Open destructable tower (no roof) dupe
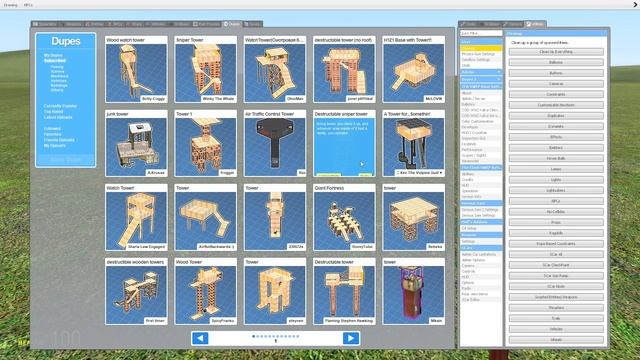The image size is (640, 360). (344, 69)
